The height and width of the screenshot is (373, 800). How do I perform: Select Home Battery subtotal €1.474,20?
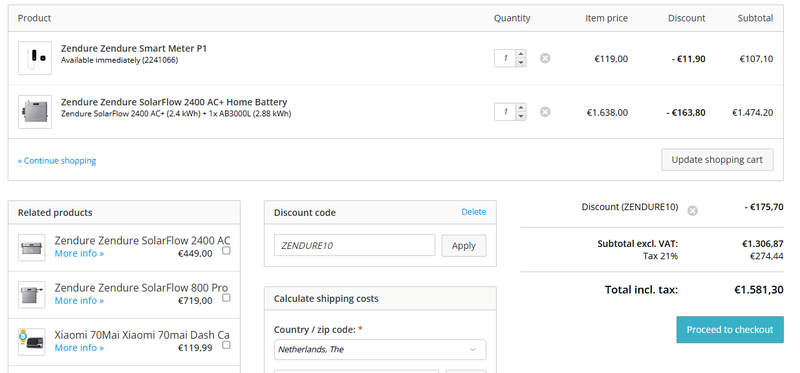[753, 112]
